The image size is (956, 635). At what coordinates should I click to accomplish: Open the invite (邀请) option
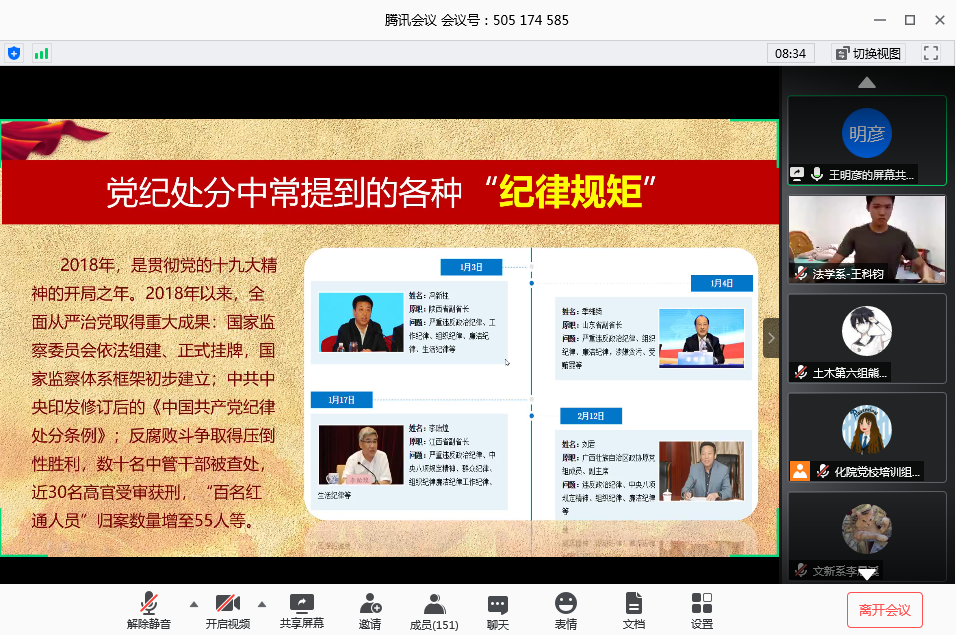pyautogui.click(x=370, y=610)
